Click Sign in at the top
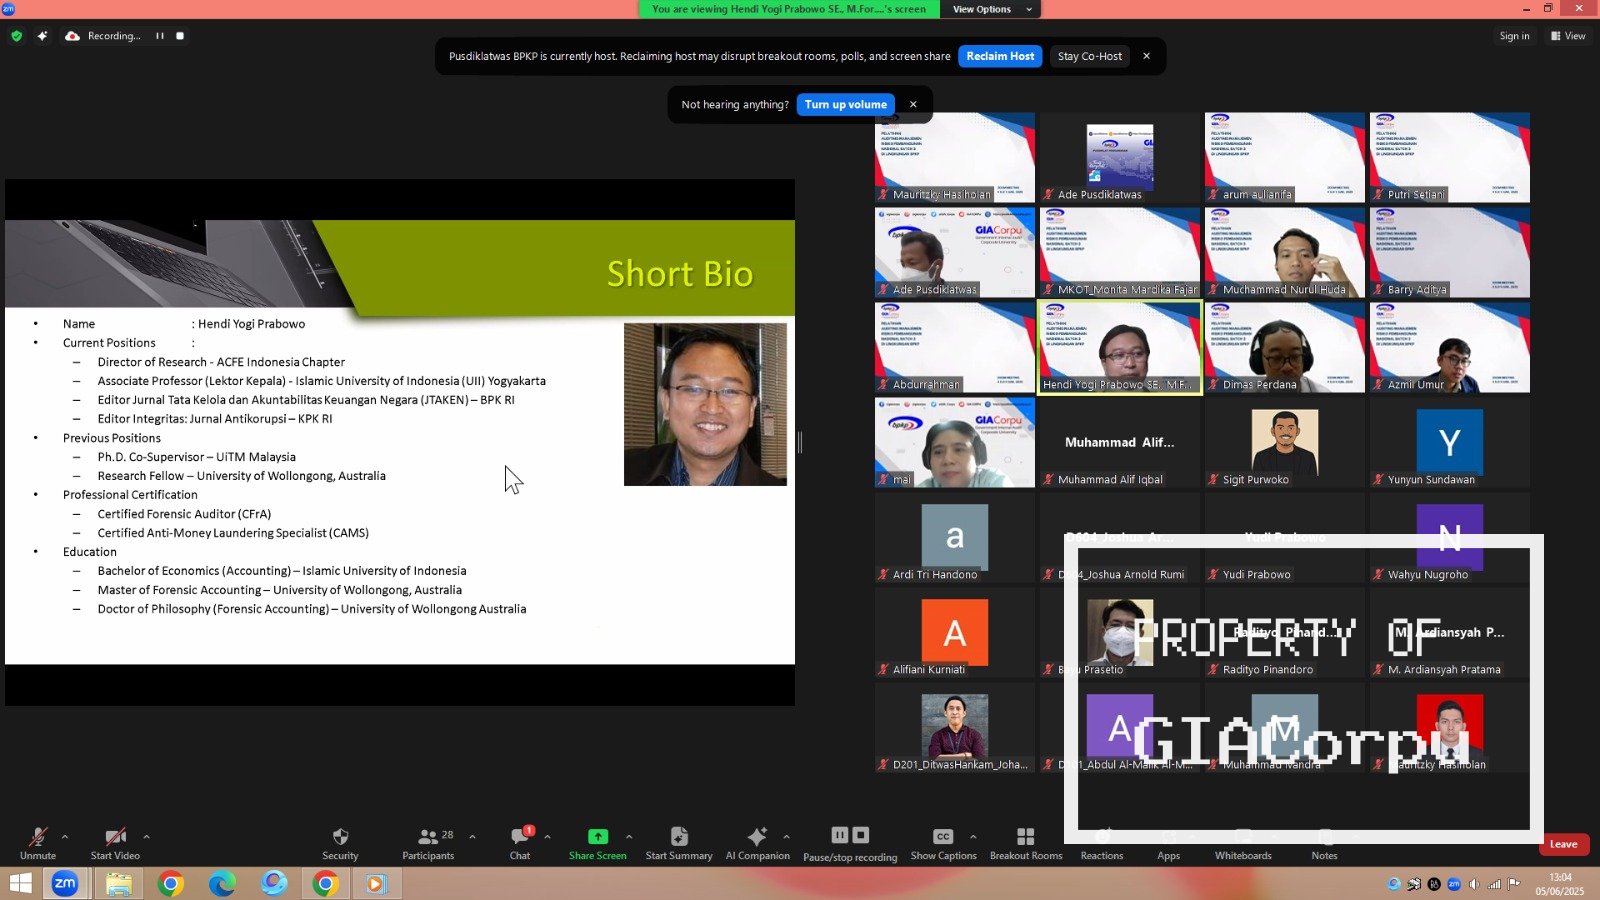1600x900 pixels. pos(1514,36)
